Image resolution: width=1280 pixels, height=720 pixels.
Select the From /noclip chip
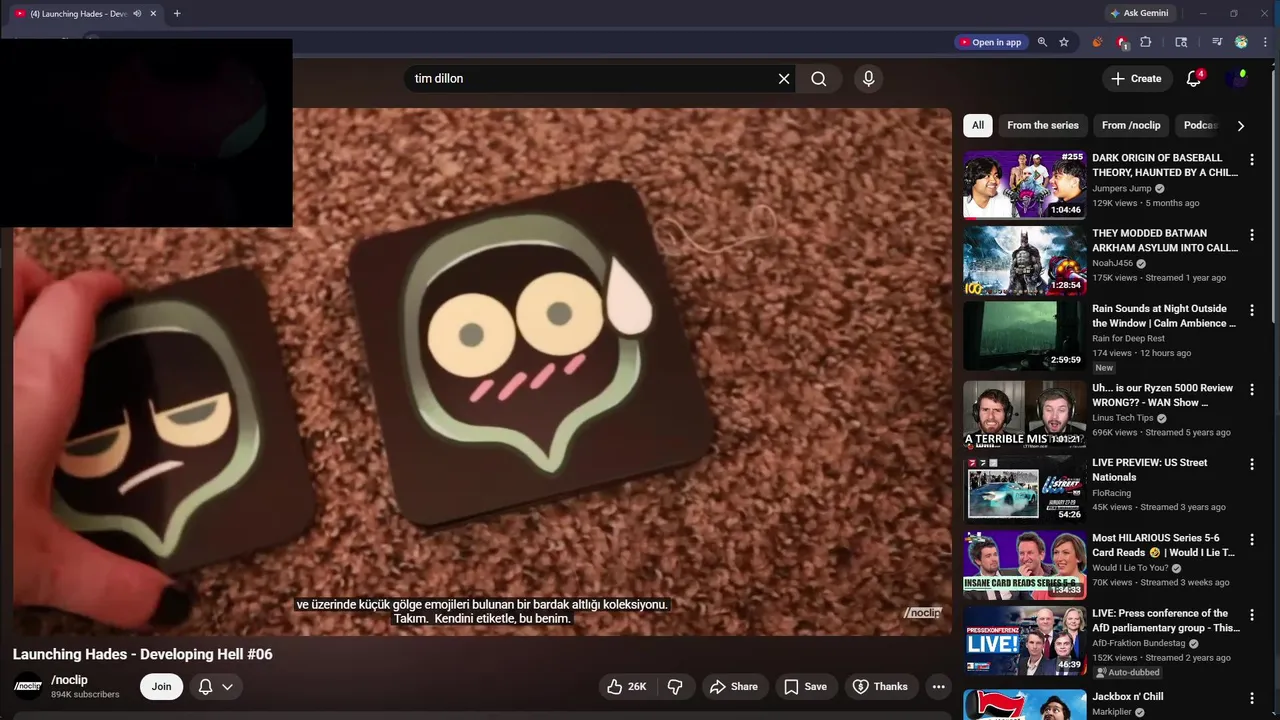click(x=1131, y=125)
